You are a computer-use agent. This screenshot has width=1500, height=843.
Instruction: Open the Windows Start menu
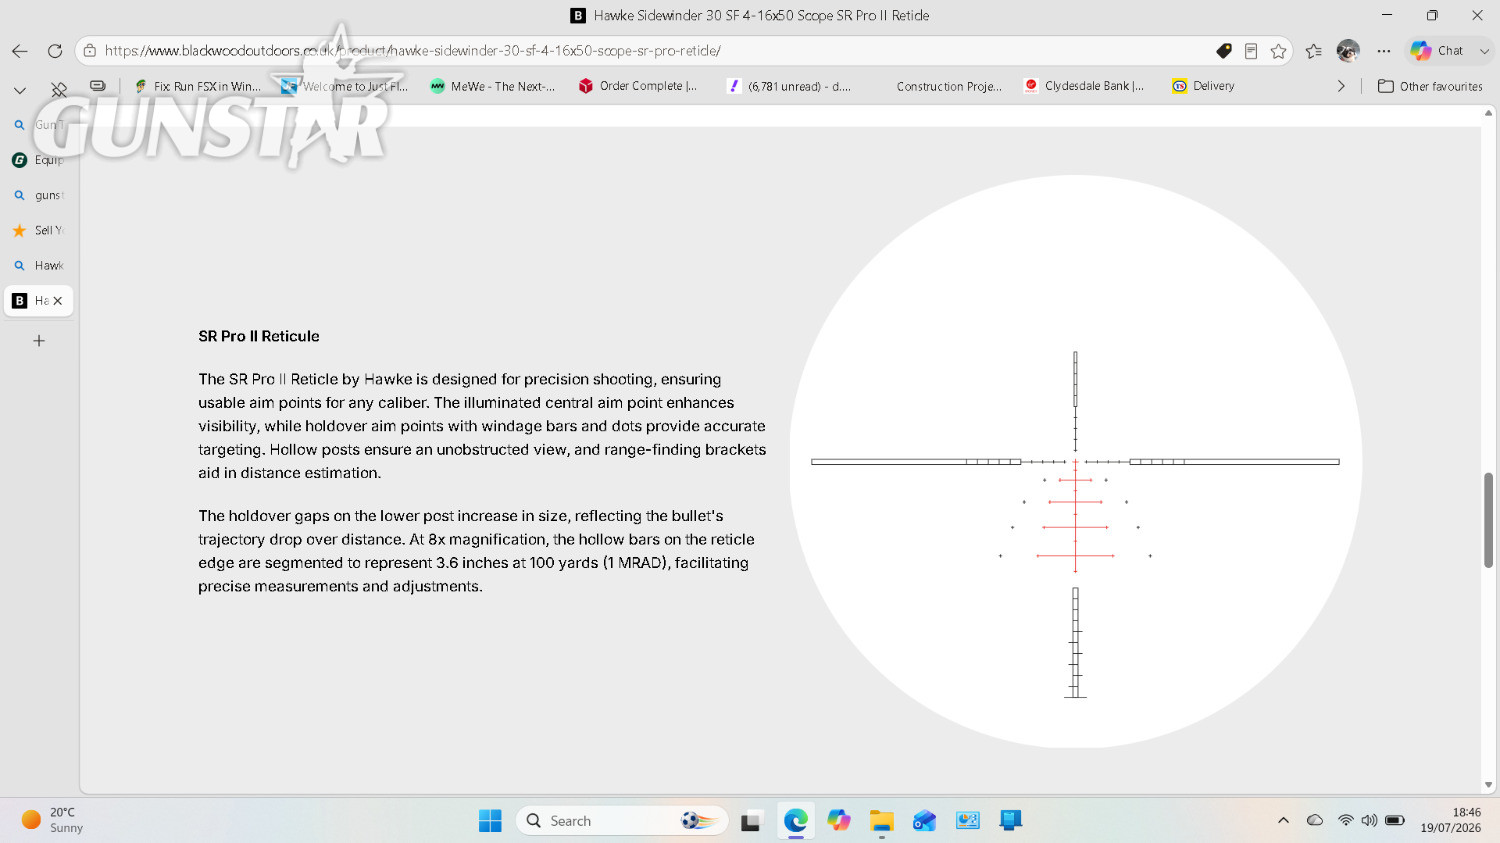[x=490, y=821]
